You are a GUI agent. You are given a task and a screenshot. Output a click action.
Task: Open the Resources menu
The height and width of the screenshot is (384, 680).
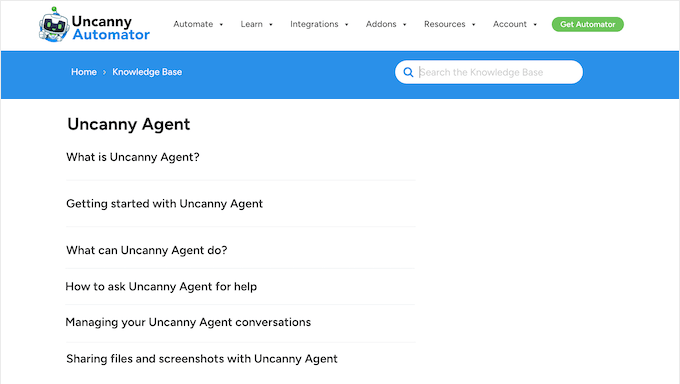(445, 24)
